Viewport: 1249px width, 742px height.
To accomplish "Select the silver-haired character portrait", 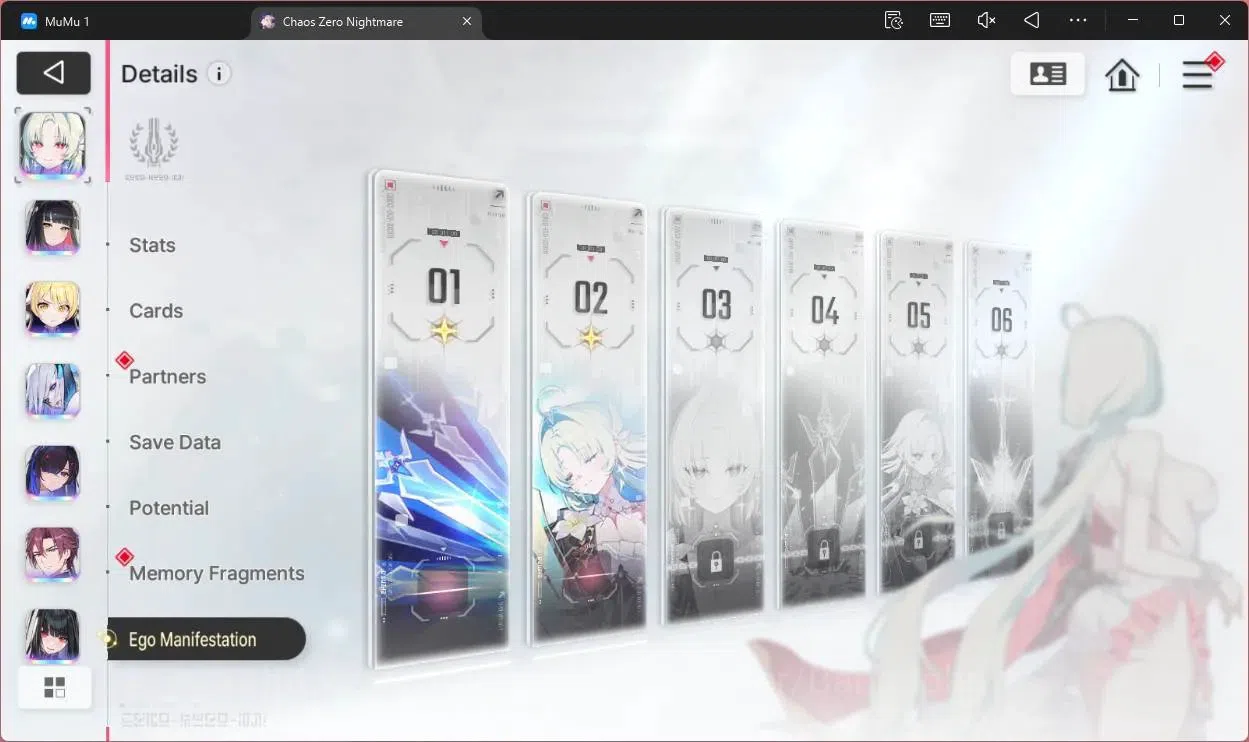I will (53, 391).
